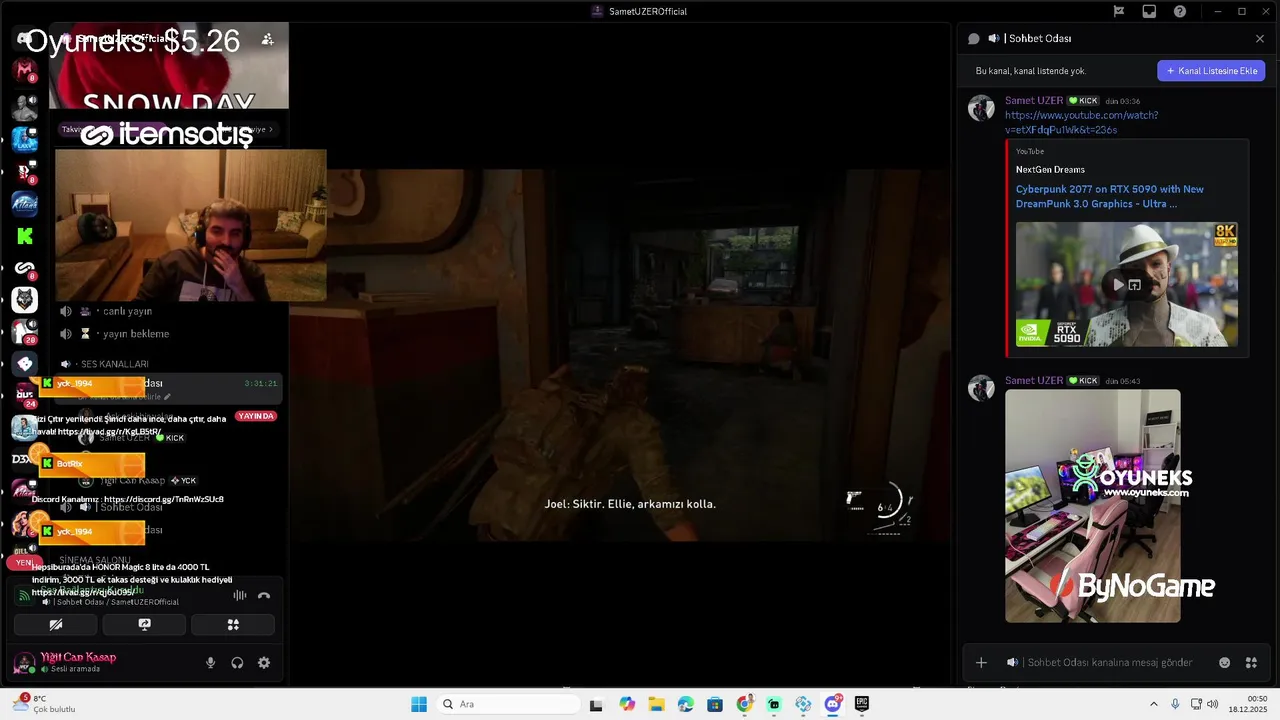The height and width of the screenshot is (720, 1280).
Task: Click the Windows taskbar search box 'Ara'
Action: 506,704
